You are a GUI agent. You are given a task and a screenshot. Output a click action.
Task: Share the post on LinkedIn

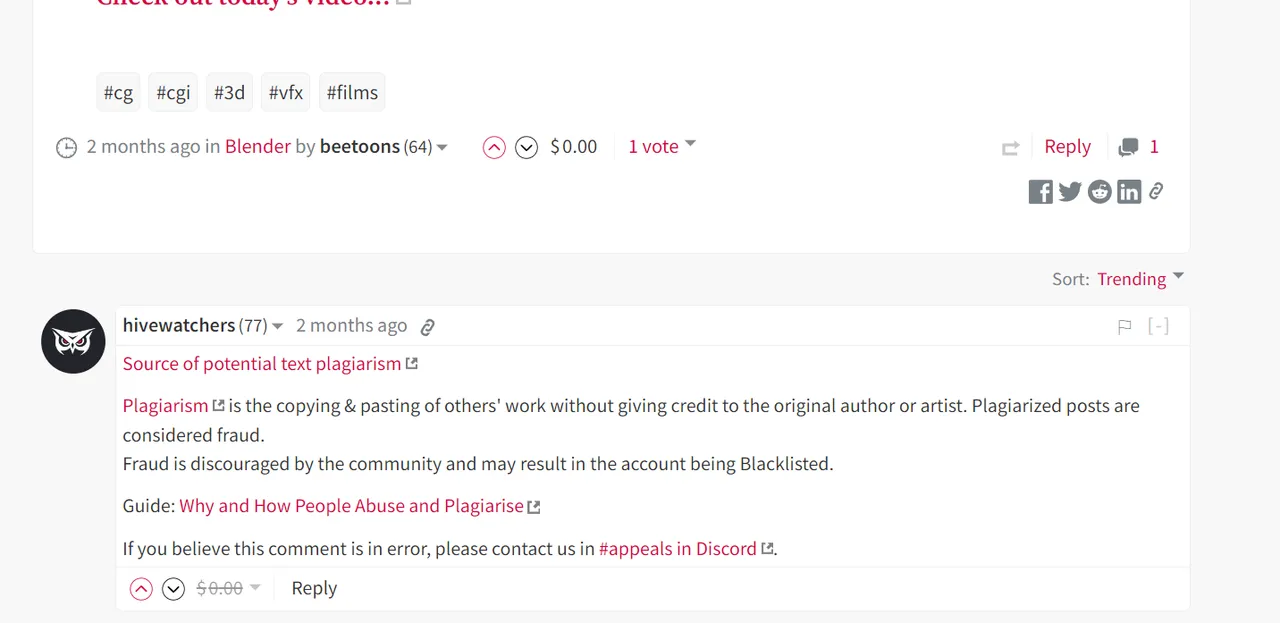click(1129, 192)
